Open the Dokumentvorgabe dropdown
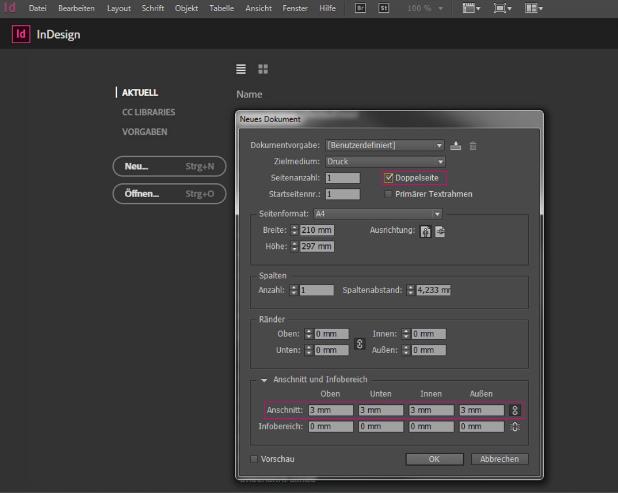 pos(385,145)
